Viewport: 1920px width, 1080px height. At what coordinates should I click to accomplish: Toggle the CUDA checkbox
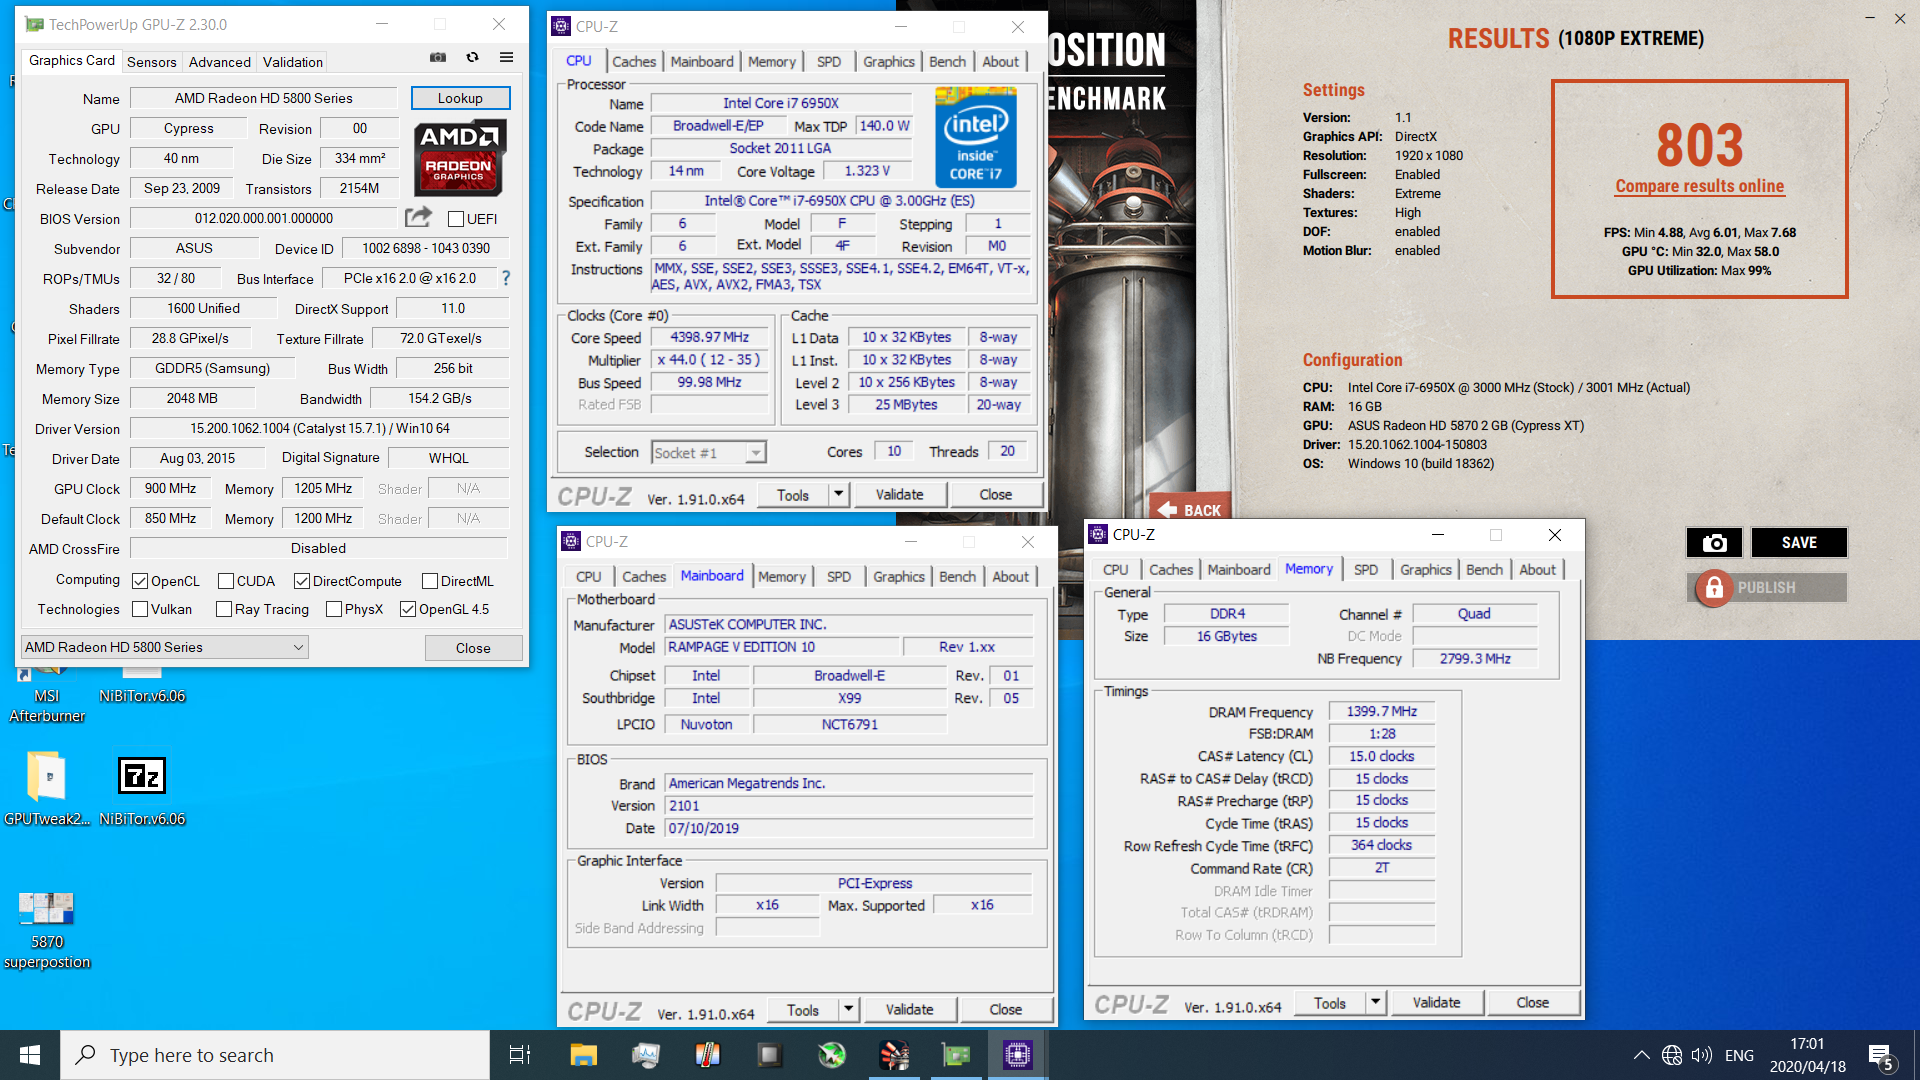tap(226, 581)
